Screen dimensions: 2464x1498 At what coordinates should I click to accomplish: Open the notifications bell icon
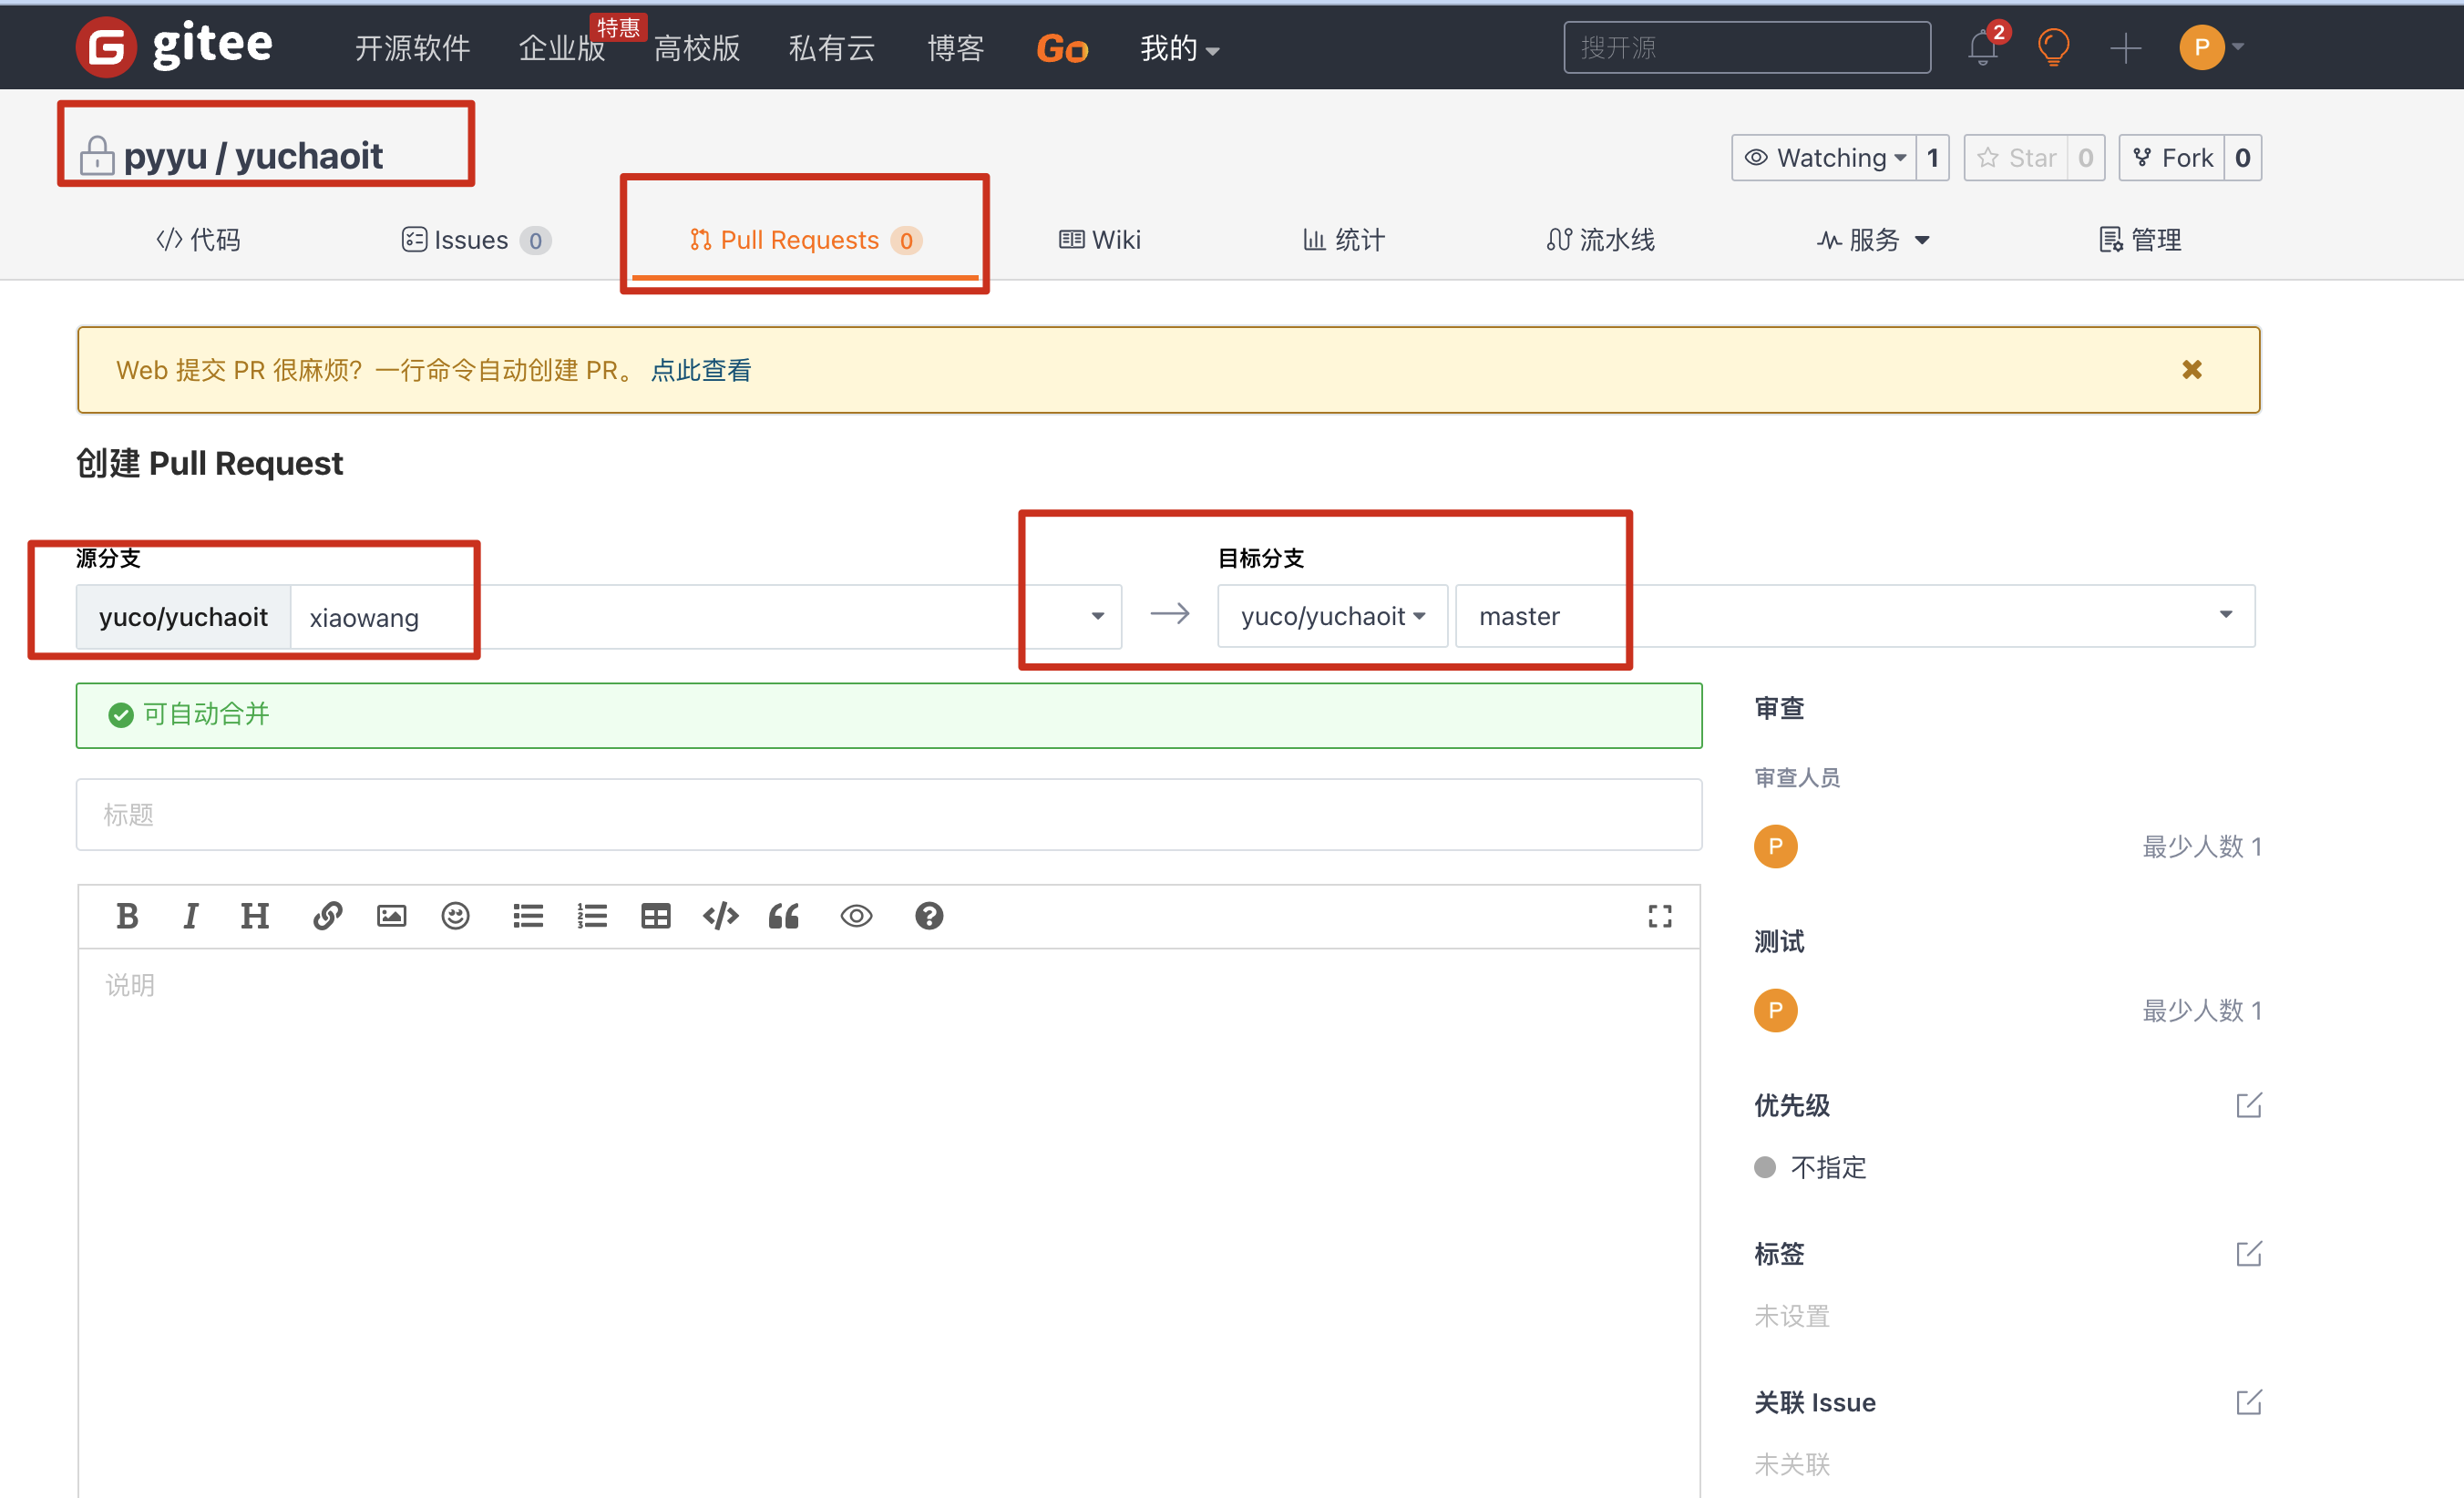(x=1982, y=47)
